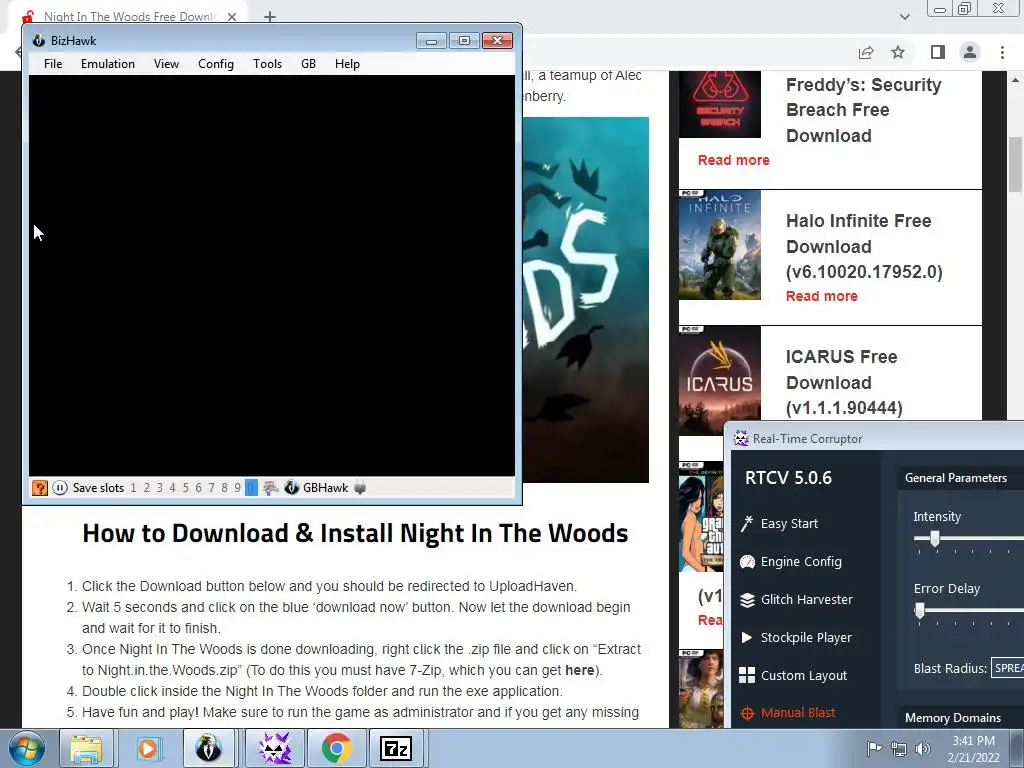The width and height of the screenshot is (1024, 768).
Task: Click Read more under Halo Infinite
Action: point(822,296)
